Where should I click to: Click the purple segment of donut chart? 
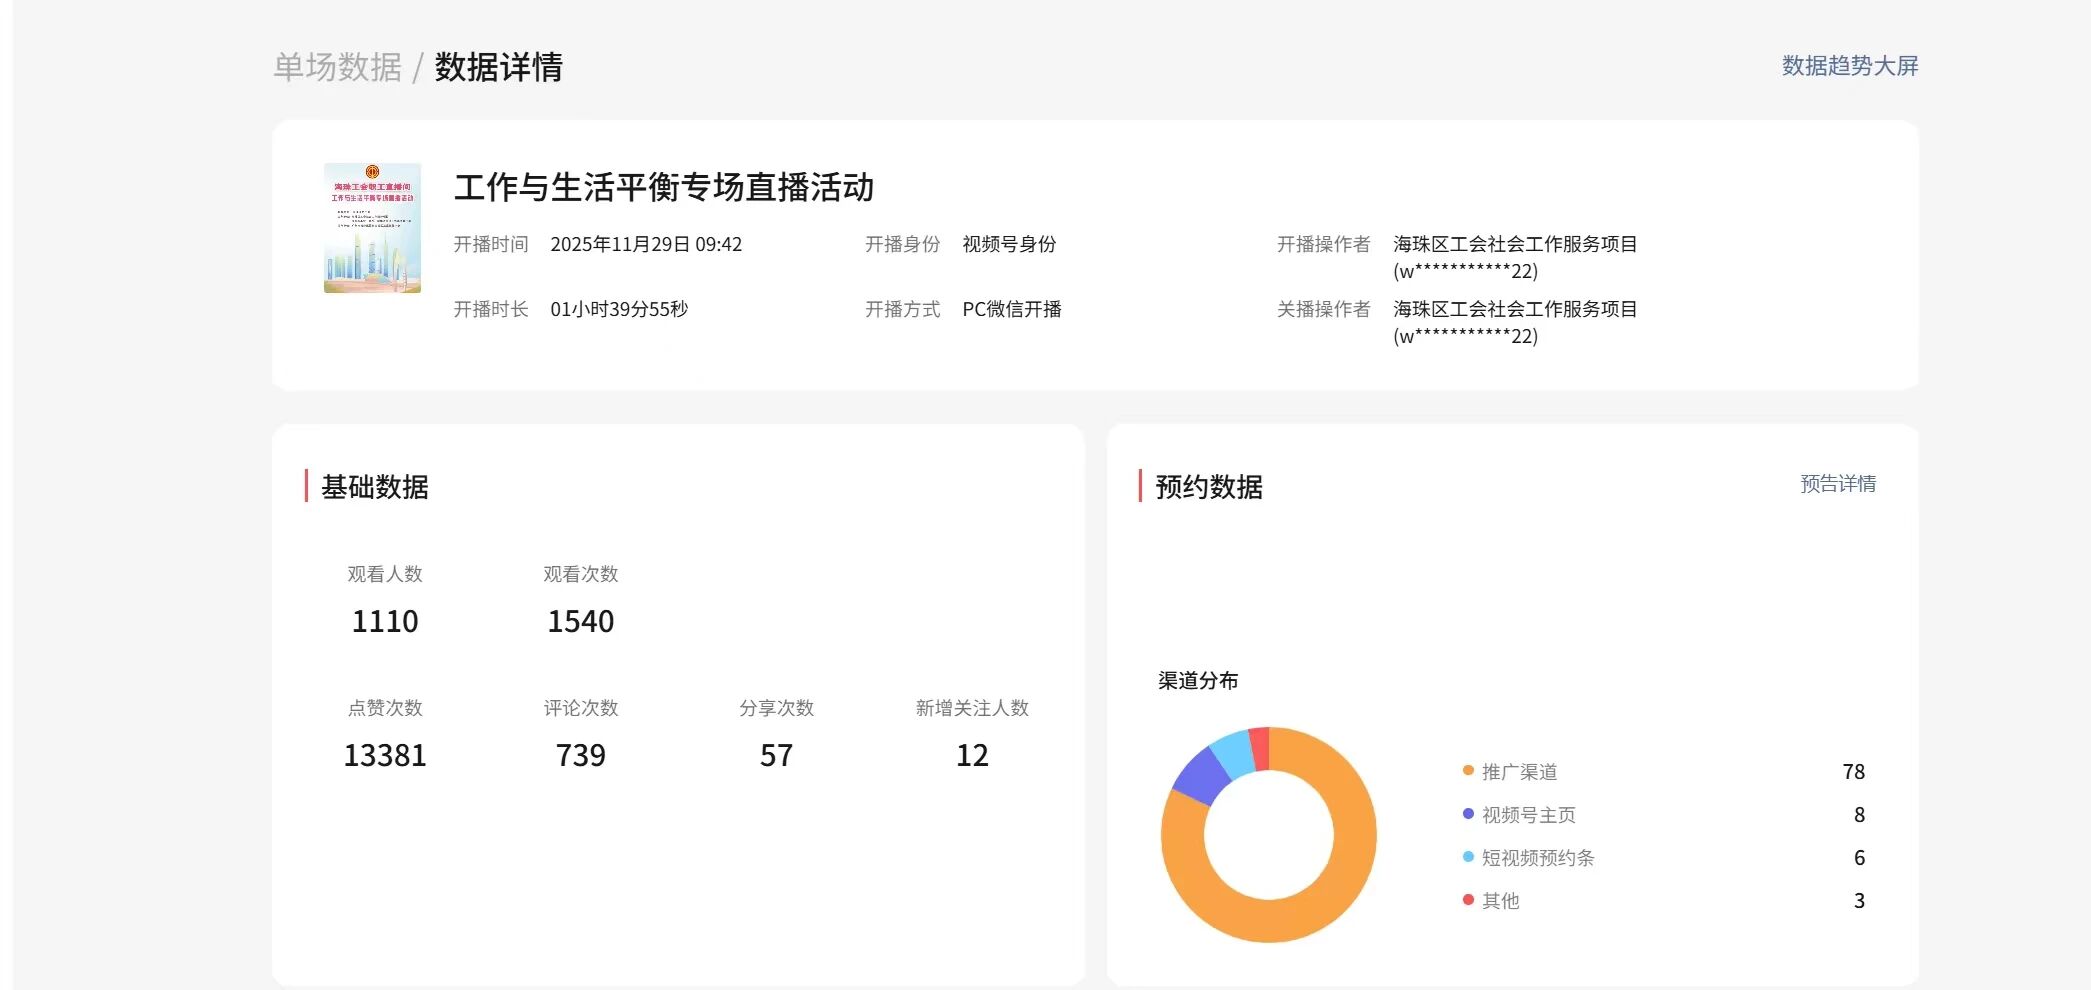tap(1200, 775)
